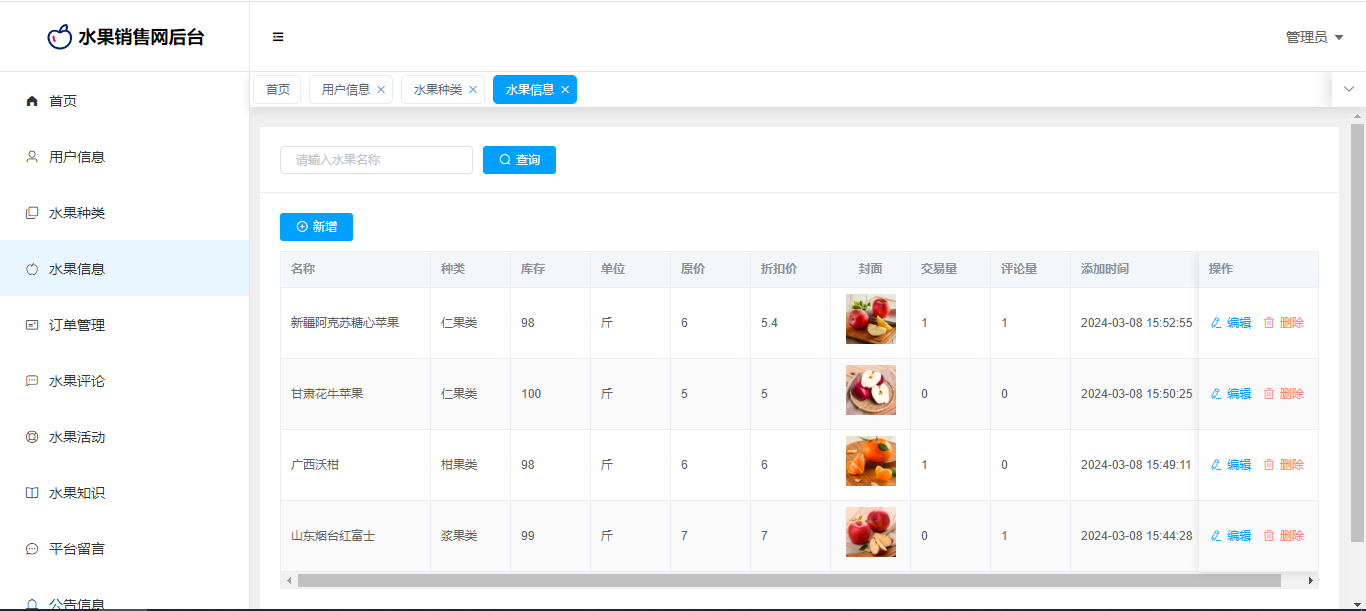Click 编辑 for 甘肃花牛苹果
Screen dimensions: 1366x611
(x=1231, y=394)
